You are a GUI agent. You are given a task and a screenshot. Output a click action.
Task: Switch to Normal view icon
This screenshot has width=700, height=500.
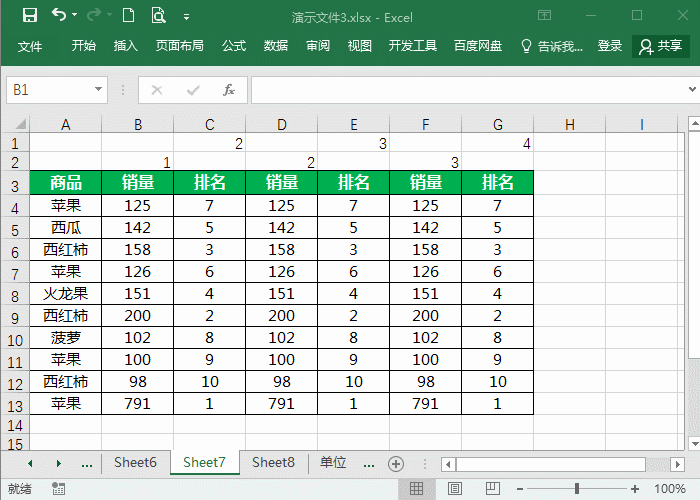416,488
